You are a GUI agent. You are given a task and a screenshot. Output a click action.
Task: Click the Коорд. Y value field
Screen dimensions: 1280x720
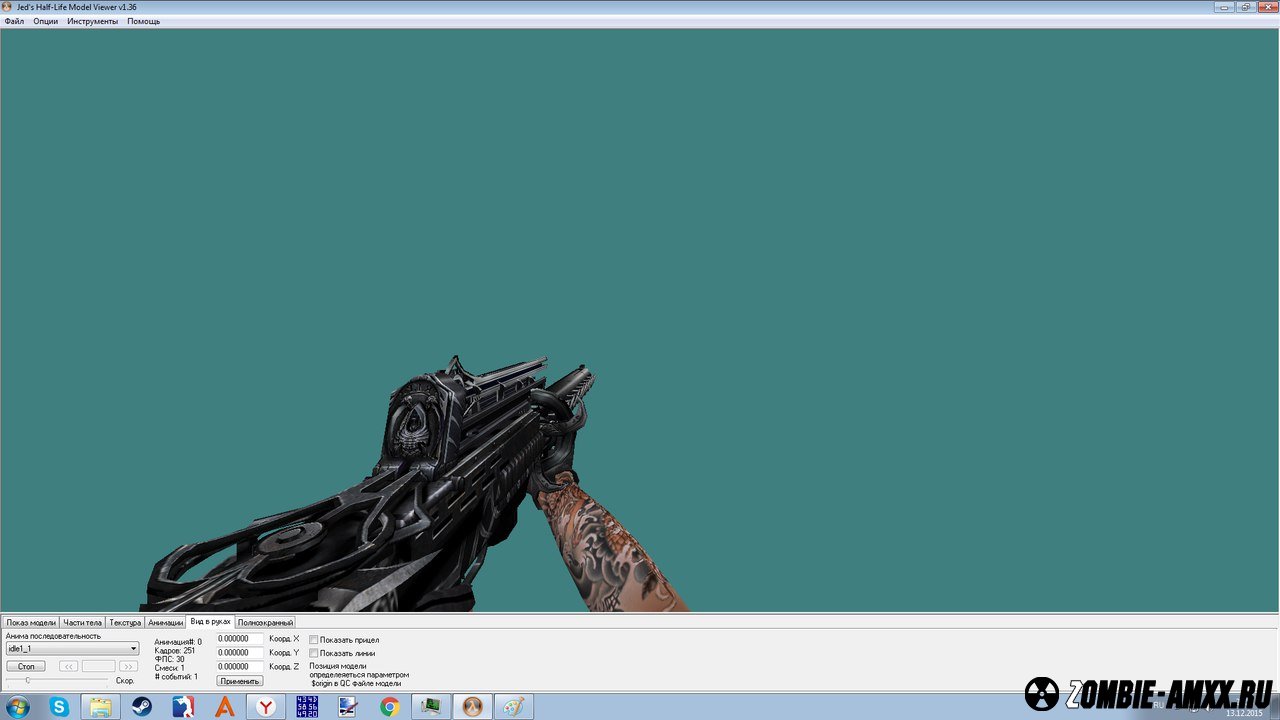240,652
